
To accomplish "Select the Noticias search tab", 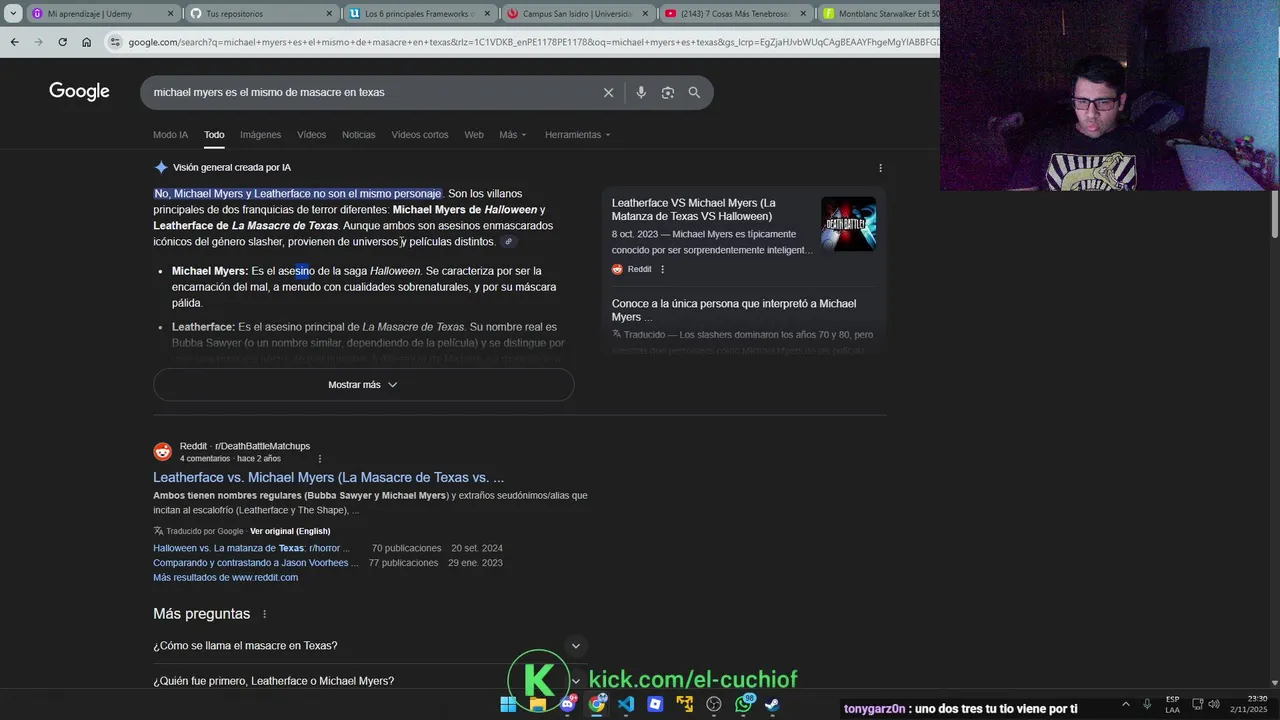I will (359, 135).
